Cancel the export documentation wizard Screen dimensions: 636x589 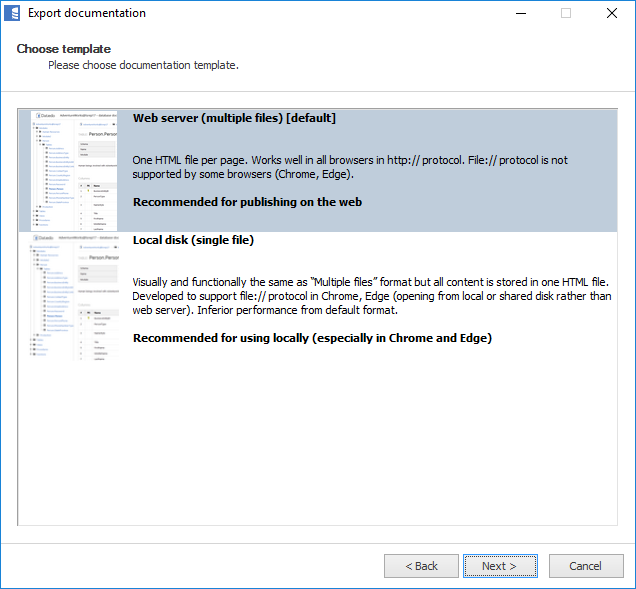click(585, 566)
